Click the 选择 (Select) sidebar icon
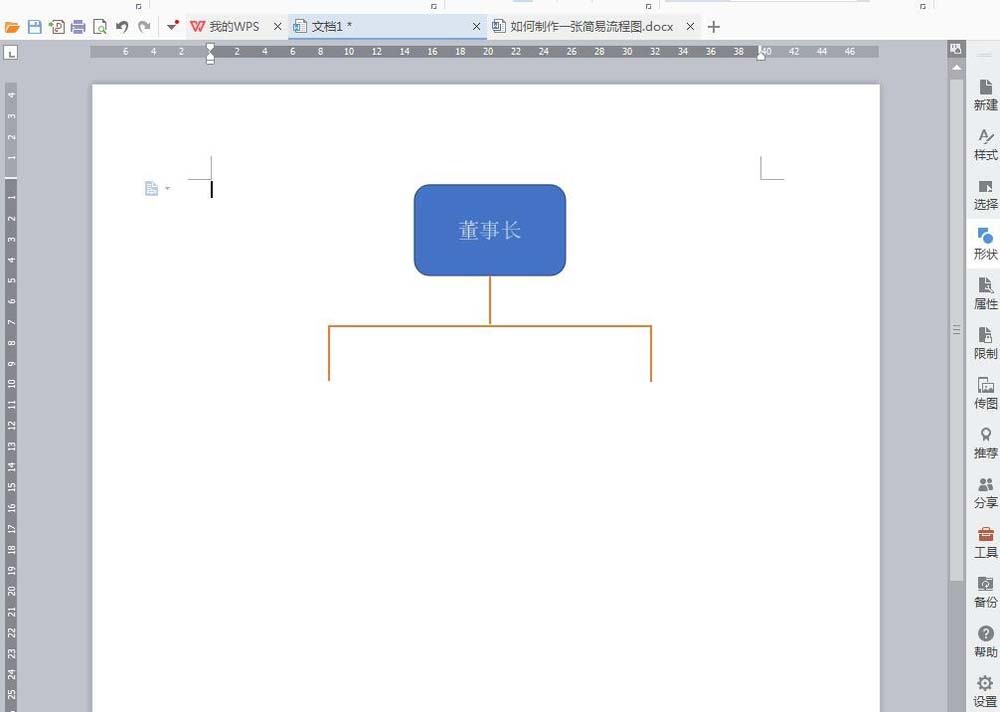 [984, 195]
